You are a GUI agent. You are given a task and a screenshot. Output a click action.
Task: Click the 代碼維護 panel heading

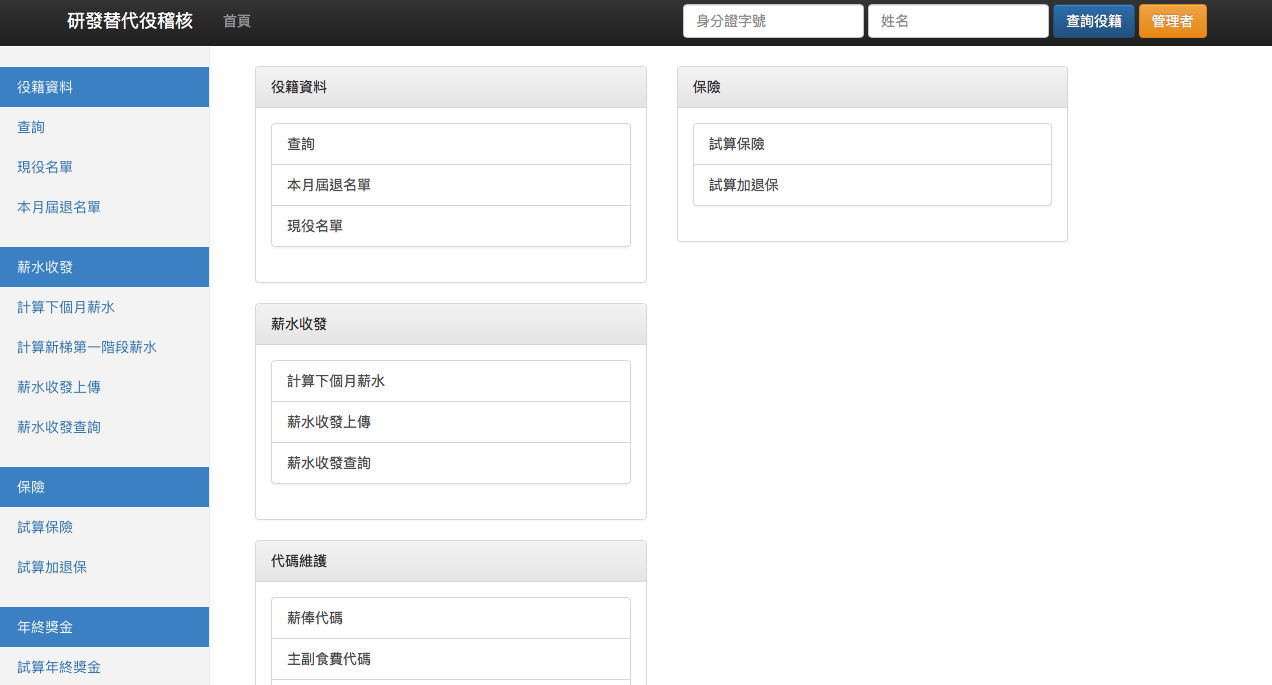point(451,561)
